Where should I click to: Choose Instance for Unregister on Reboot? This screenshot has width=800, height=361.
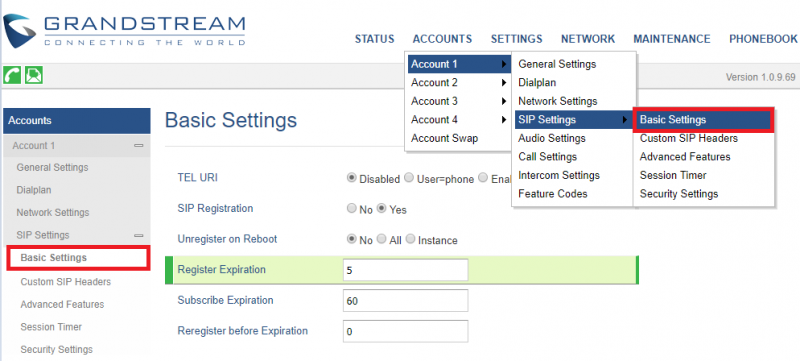pos(410,239)
